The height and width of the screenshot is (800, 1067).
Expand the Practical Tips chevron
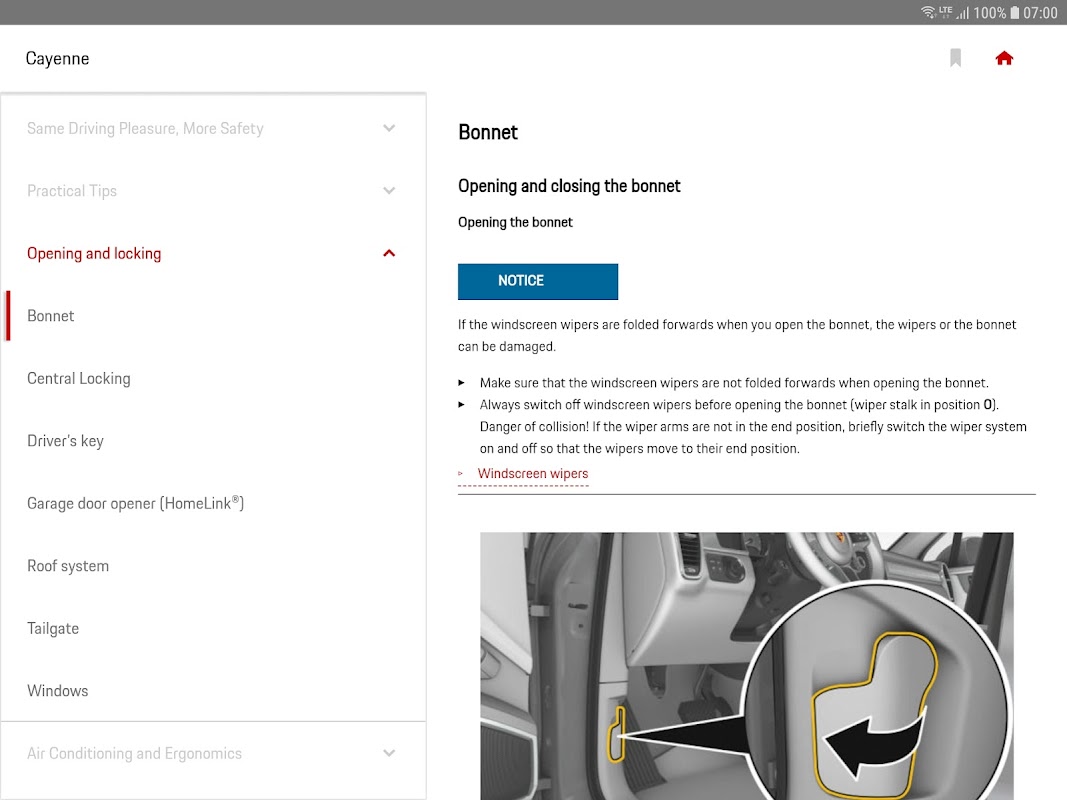pyautogui.click(x=389, y=190)
